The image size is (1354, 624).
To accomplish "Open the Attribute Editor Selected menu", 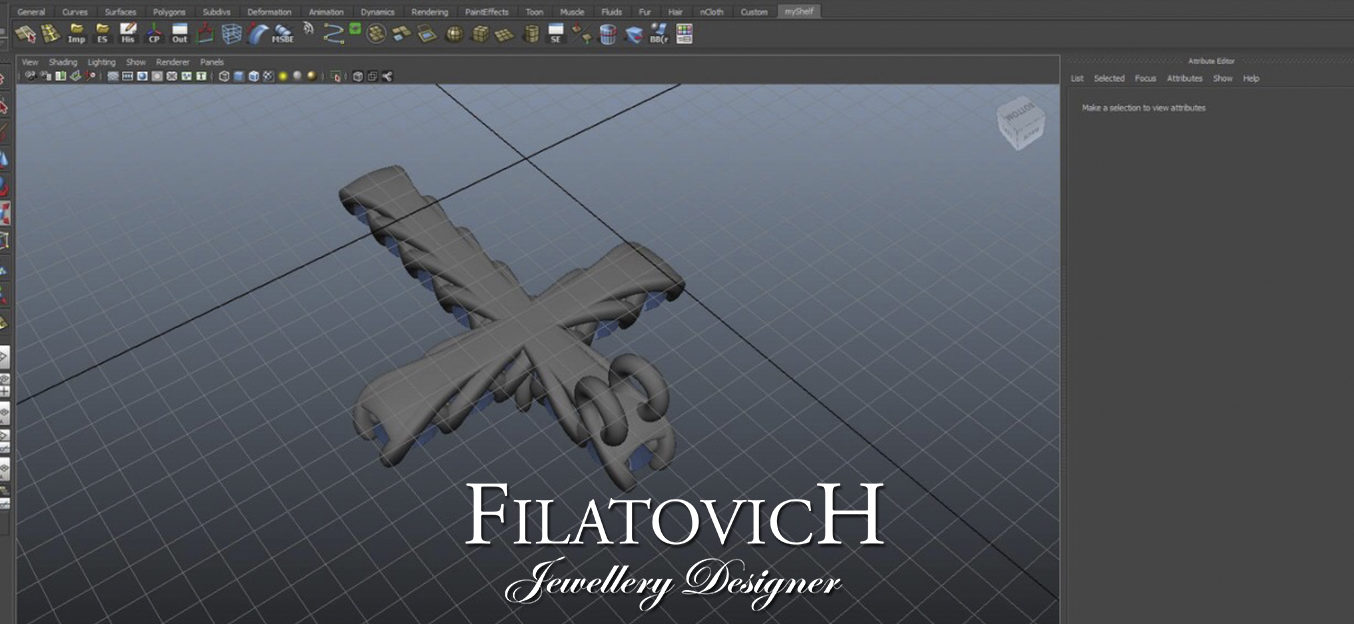I will point(1109,78).
